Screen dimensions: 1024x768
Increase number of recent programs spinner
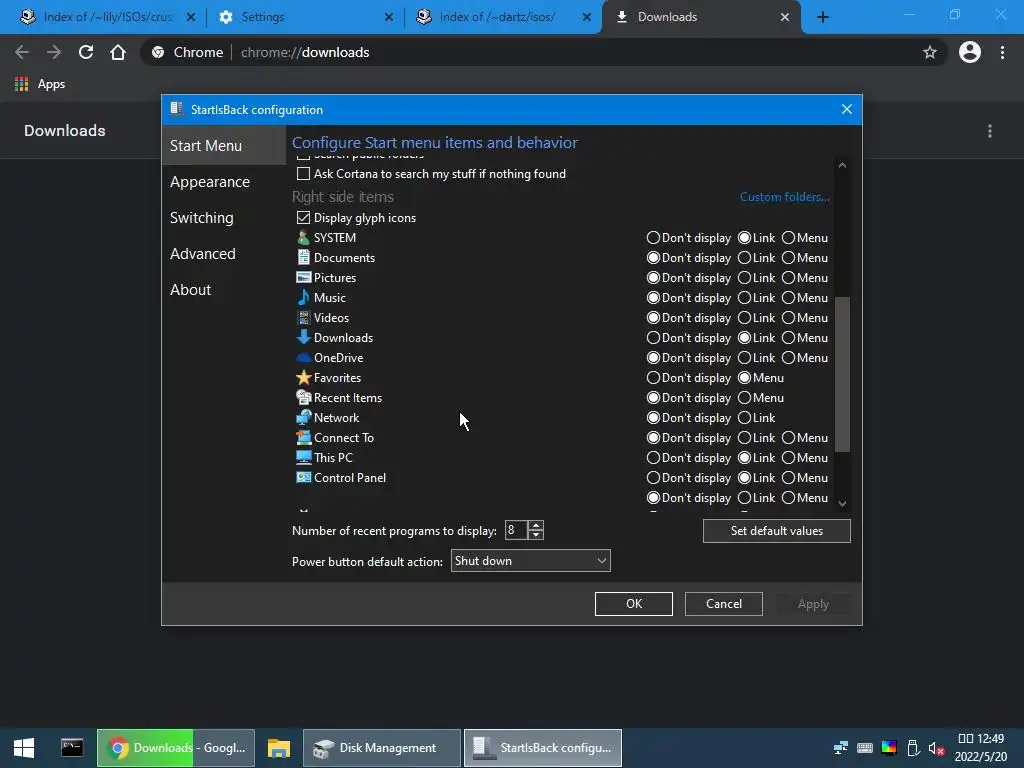pyautogui.click(x=536, y=525)
